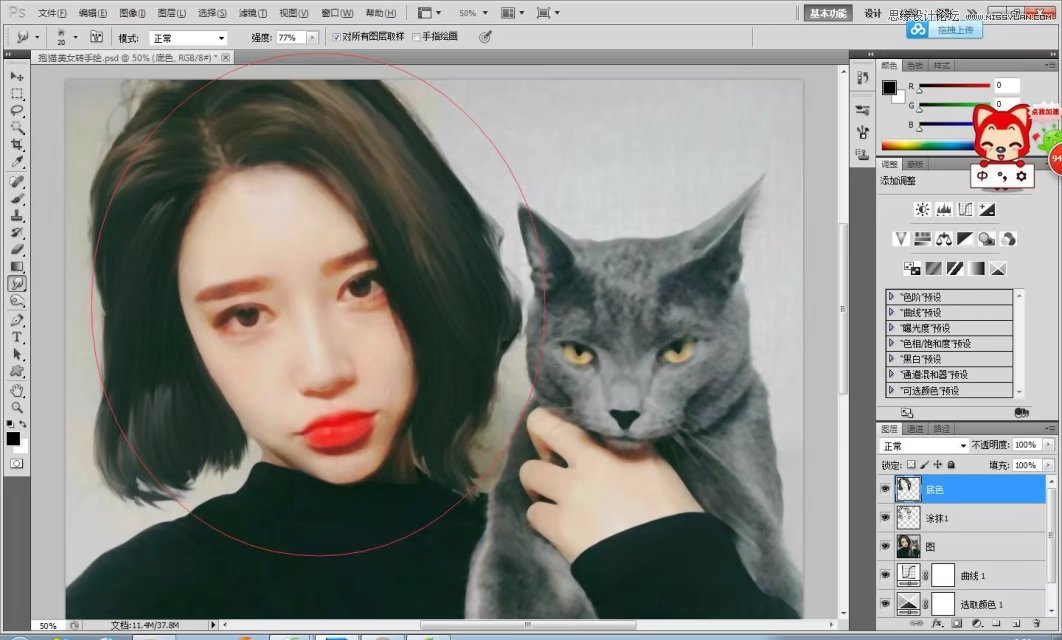1062x640 pixels.
Task: Toggle Quick Mask mode
Action: click(16, 463)
